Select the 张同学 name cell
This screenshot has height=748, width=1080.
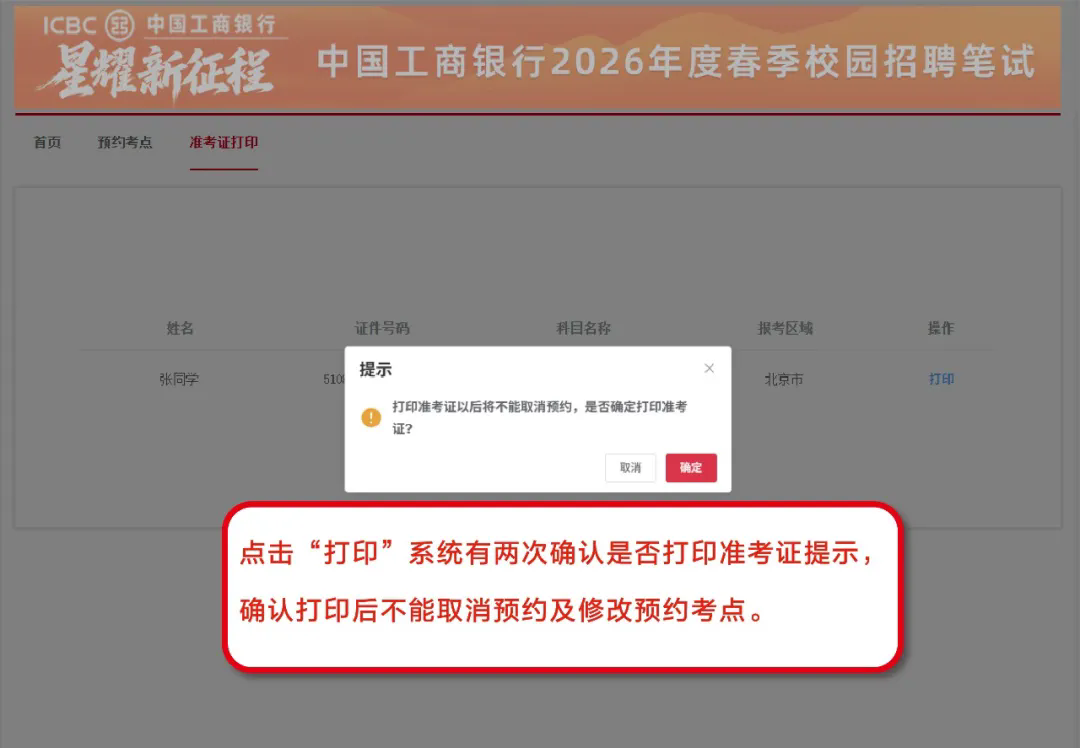pyautogui.click(x=179, y=380)
